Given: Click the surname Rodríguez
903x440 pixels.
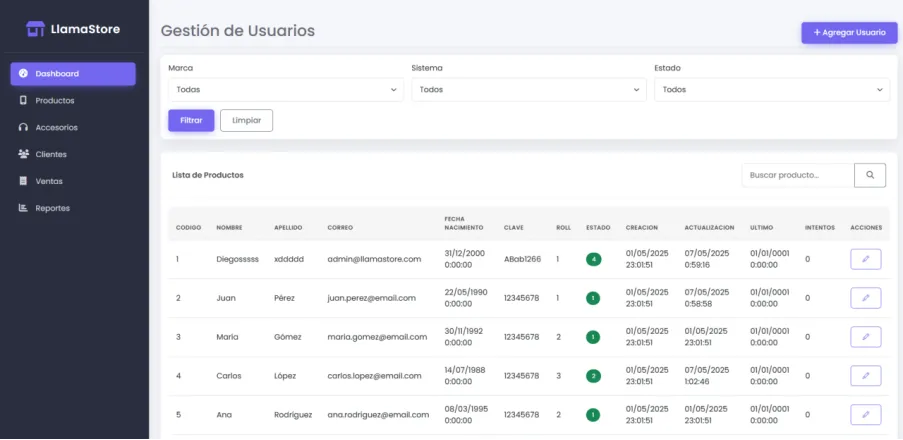Looking at the screenshot, I should pos(293,415).
